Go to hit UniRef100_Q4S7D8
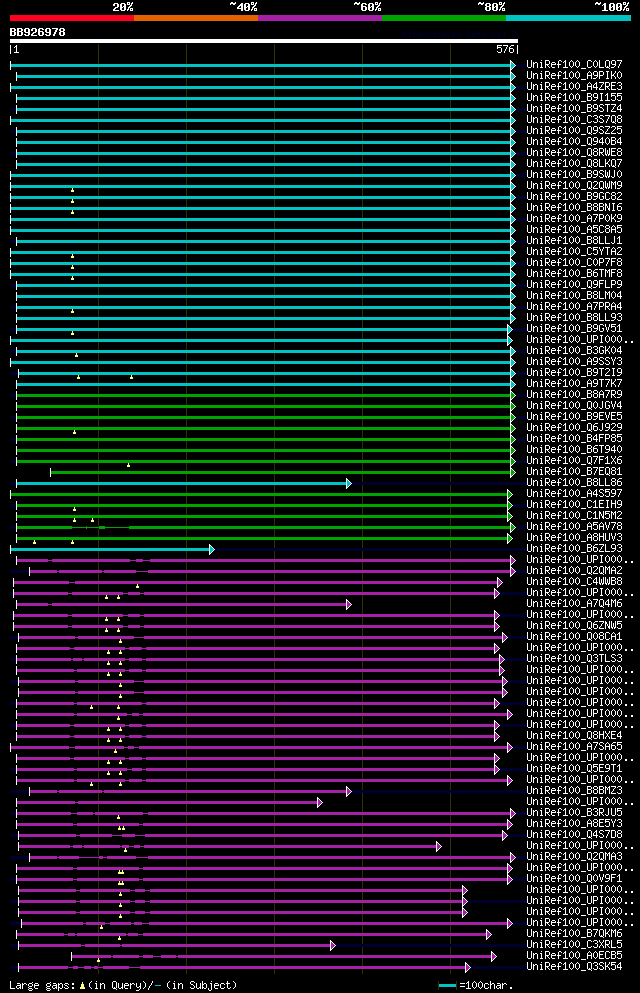Viewport: 640px width, 993px height. click(574, 835)
